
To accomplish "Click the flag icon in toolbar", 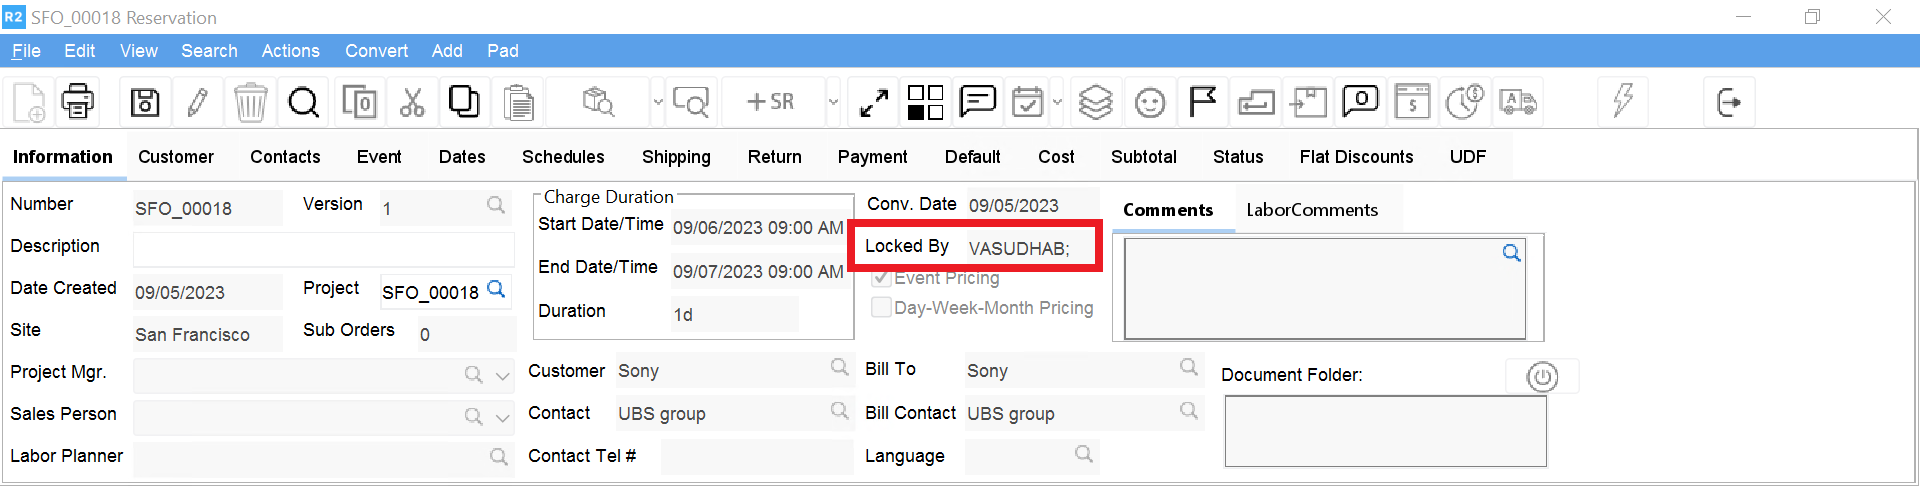I will pos(1202,102).
